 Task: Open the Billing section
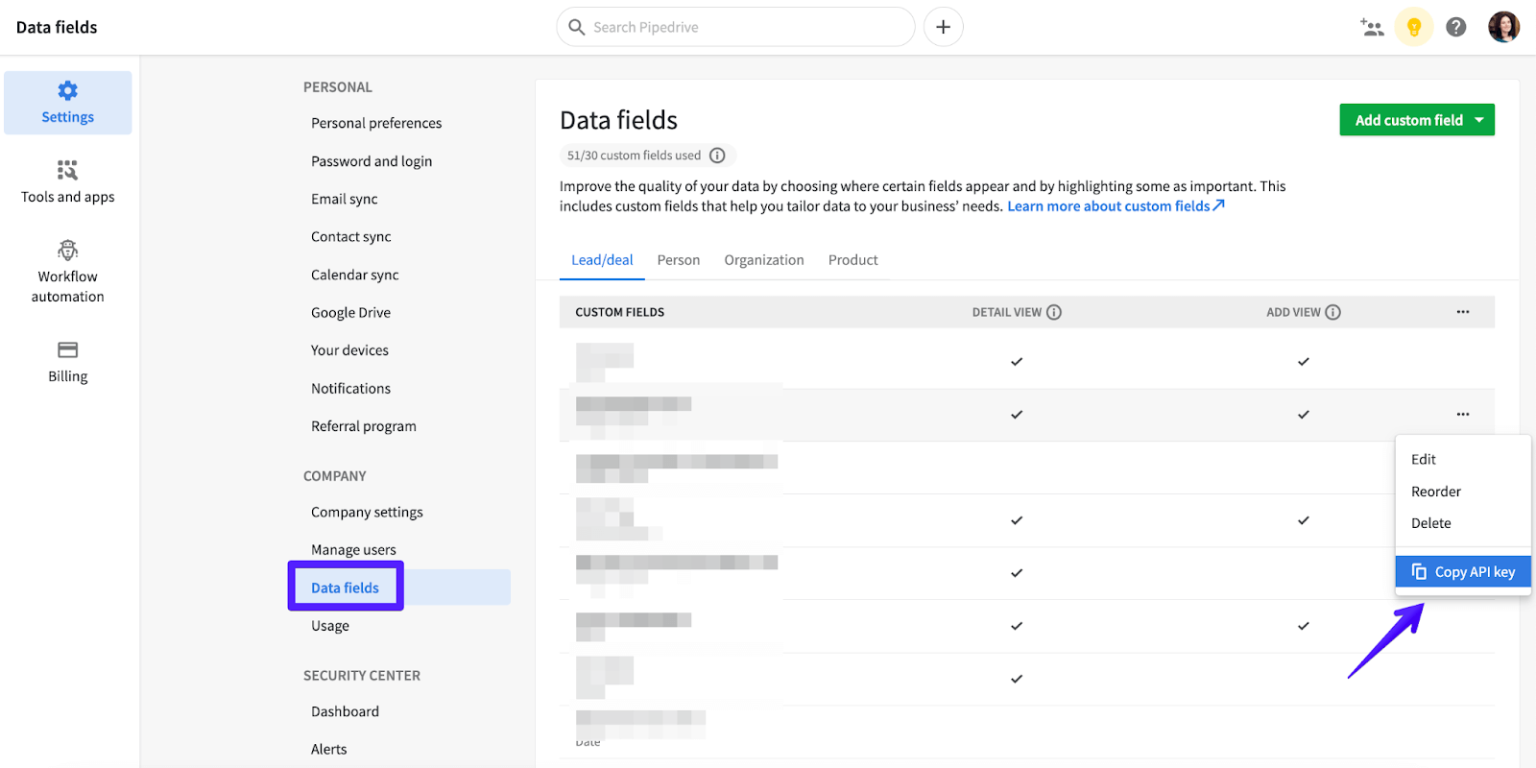point(67,360)
